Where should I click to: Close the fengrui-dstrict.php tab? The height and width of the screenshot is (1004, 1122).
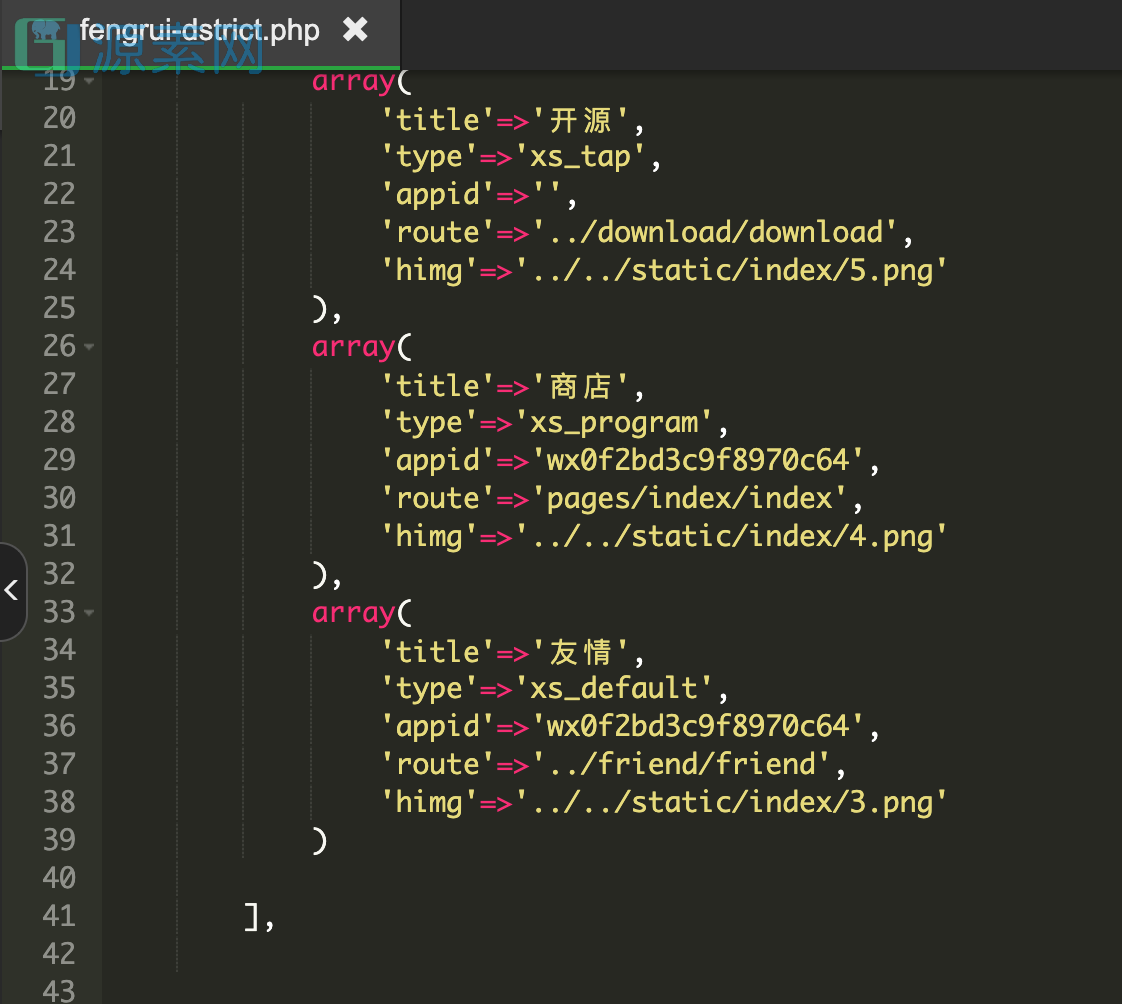click(x=355, y=30)
